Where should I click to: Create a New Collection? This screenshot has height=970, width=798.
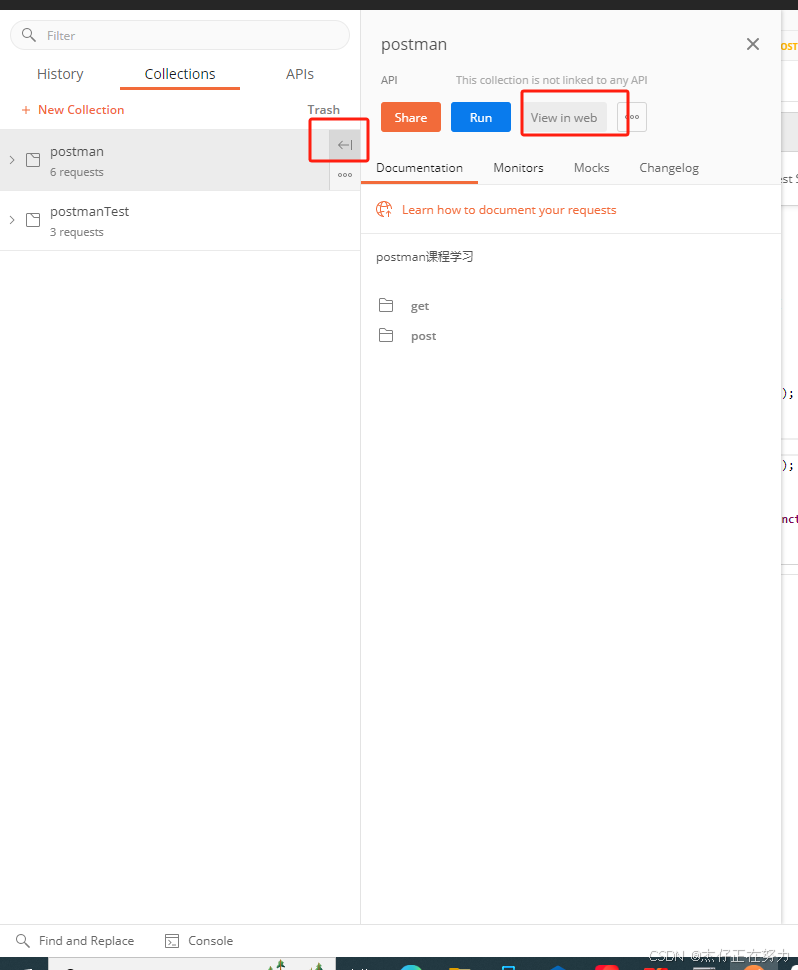click(x=73, y=109)
